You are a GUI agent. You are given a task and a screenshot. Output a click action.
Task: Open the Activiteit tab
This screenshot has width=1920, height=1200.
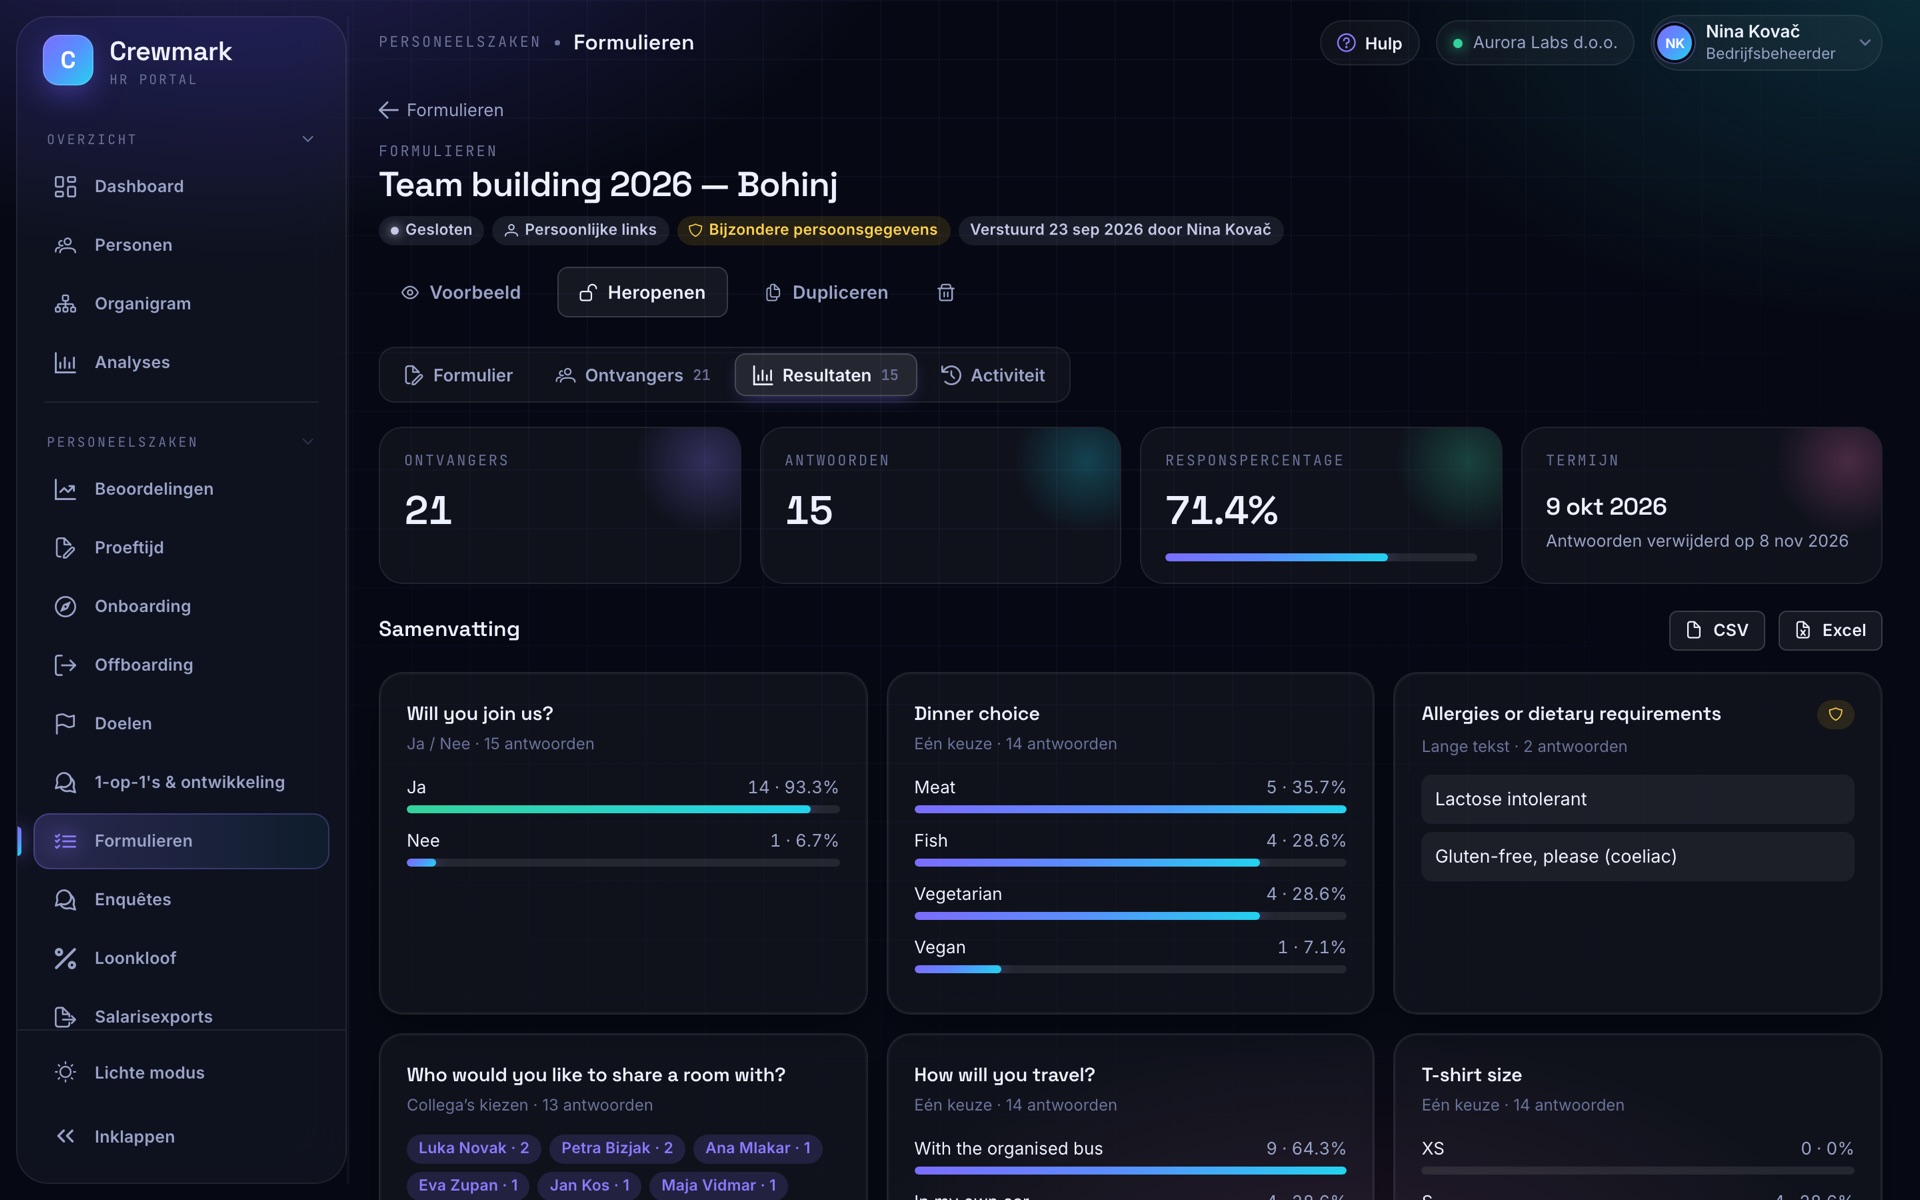coord(993,375)
